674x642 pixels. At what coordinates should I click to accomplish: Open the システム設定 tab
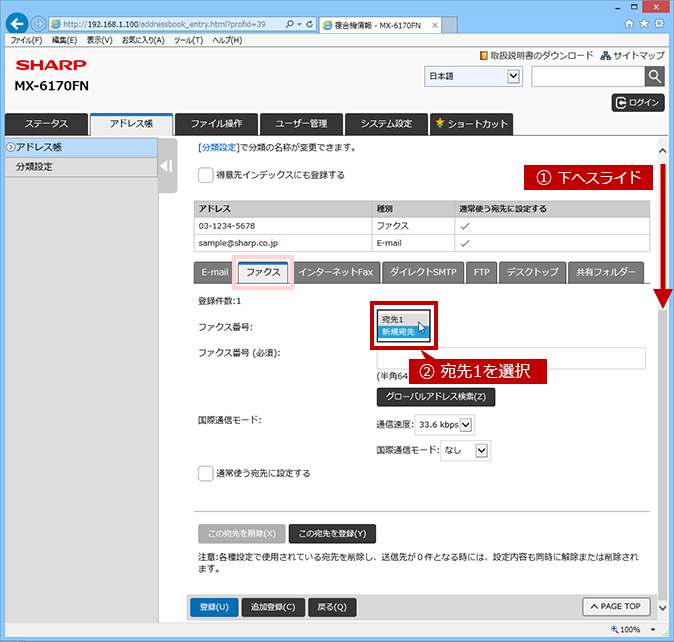click(386, 124)
